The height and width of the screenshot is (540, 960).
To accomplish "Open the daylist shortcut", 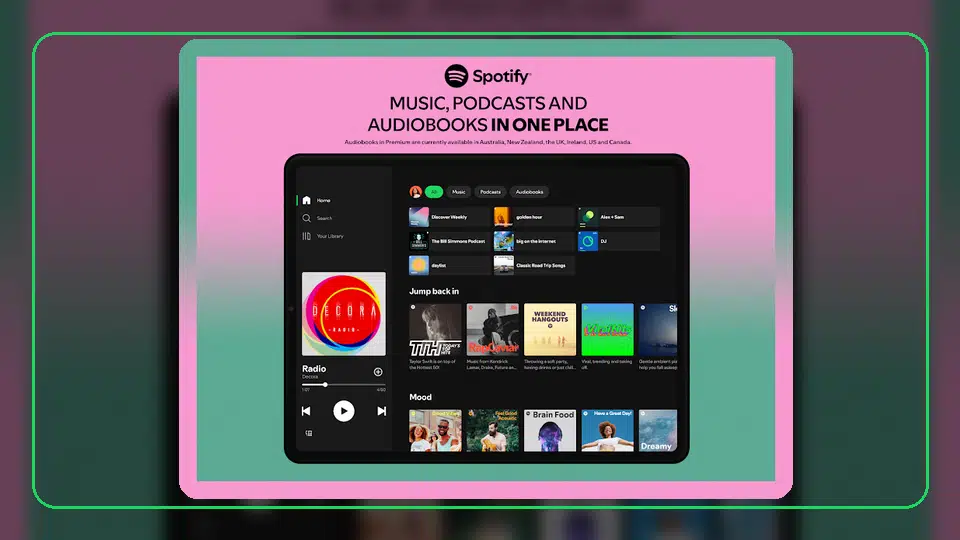I will pyautogui.click(x=450, y=265).
